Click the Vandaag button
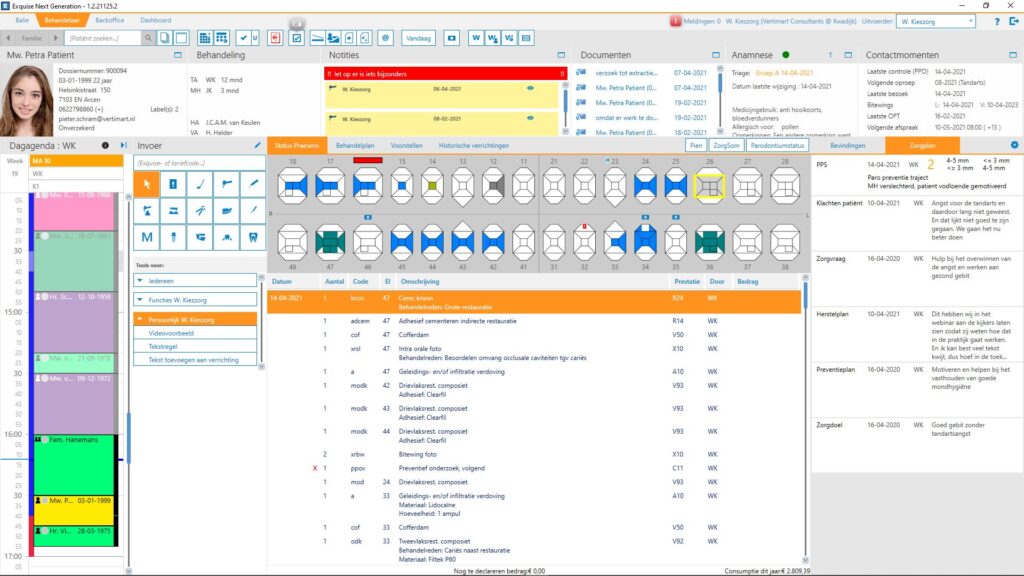The image size is (1024, 576). pos(418,38)
